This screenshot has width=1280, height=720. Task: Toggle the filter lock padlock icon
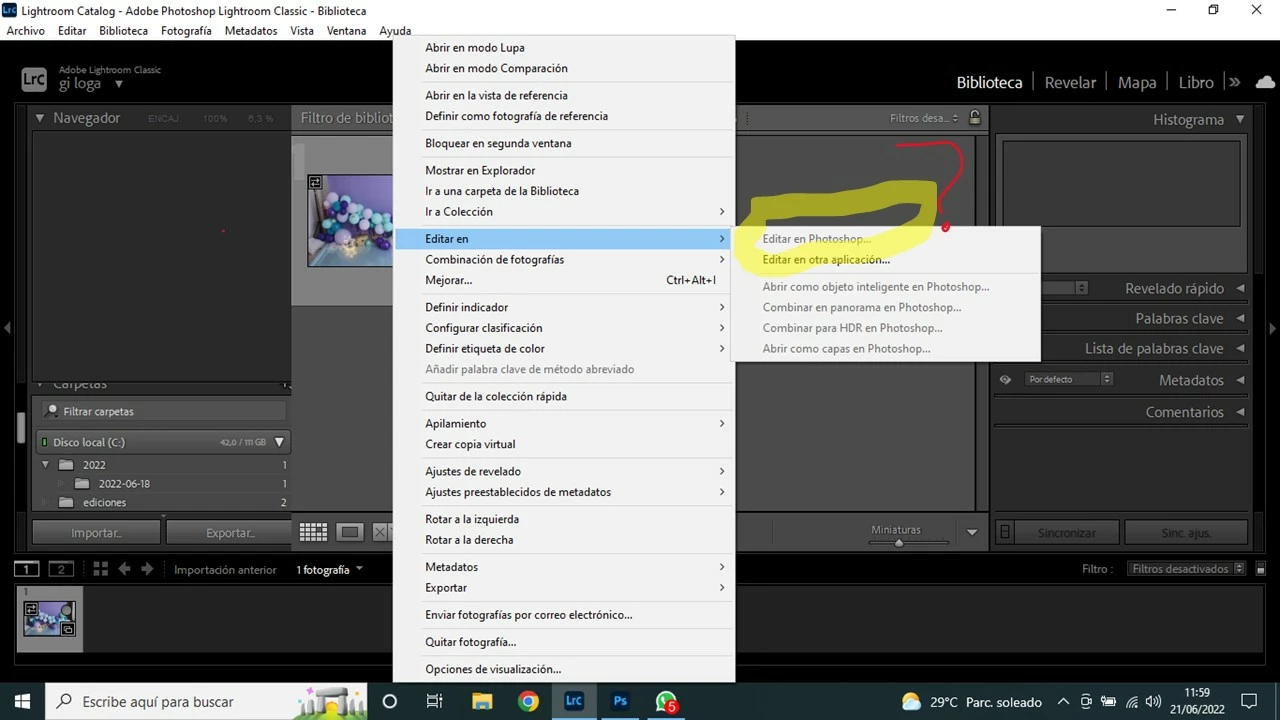(x=975, y=118)
